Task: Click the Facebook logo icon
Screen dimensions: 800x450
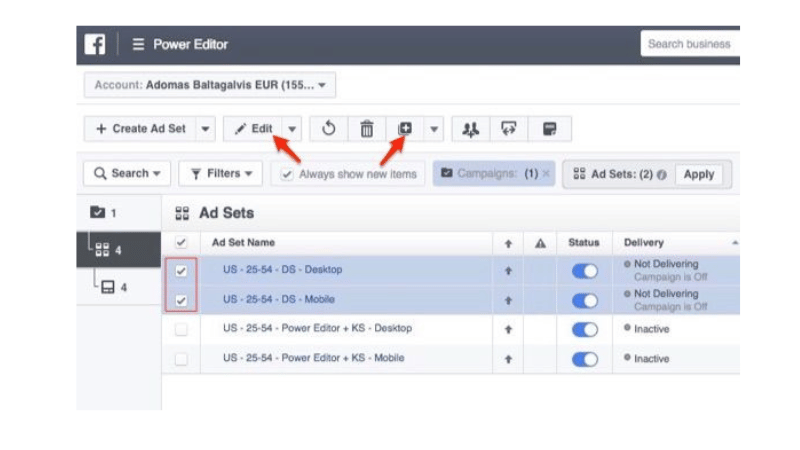Action: point(95,44)
